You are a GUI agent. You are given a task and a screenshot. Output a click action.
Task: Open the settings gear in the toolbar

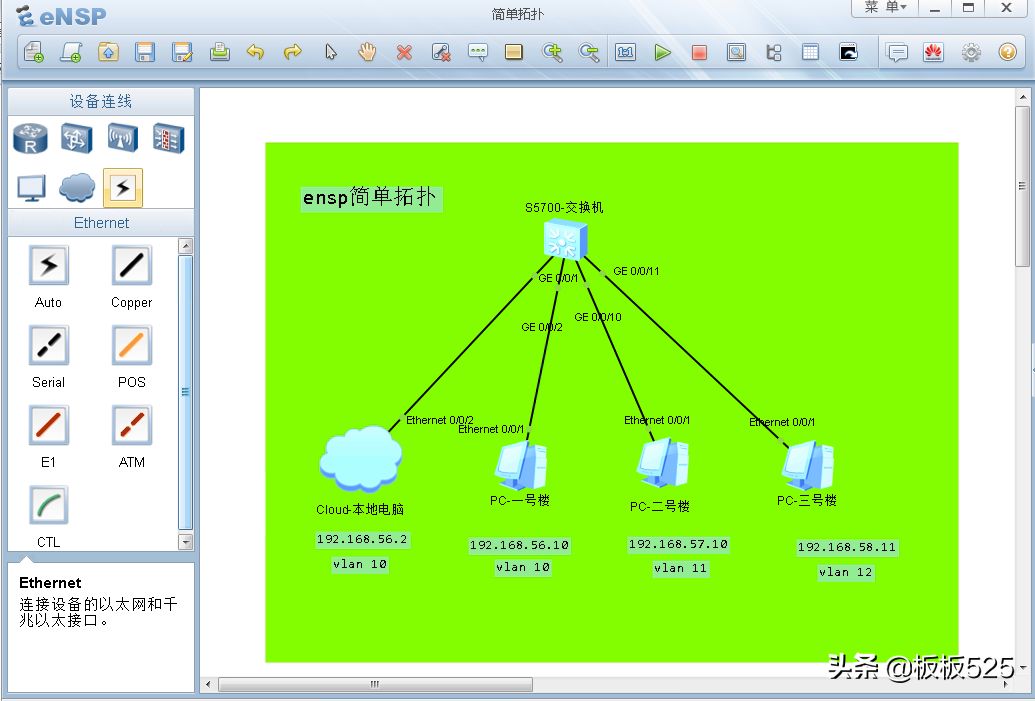tap(971, 52)
